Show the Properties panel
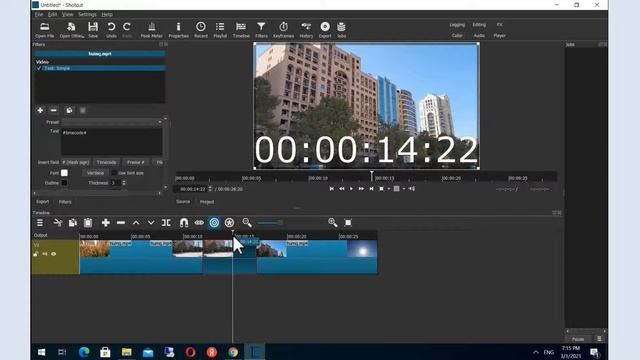Screen dimensions: 640x360 [178, 30]
